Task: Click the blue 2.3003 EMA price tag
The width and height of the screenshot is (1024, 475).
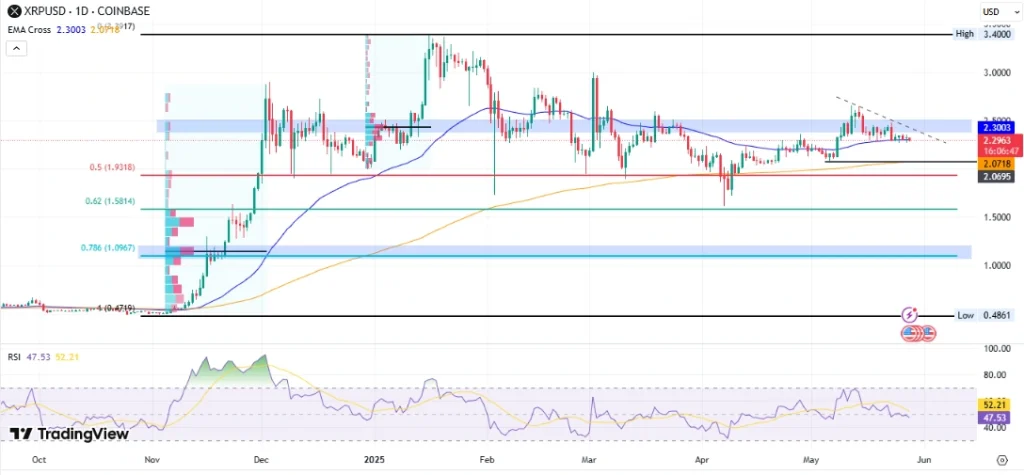Action: [x=995, y=128]
